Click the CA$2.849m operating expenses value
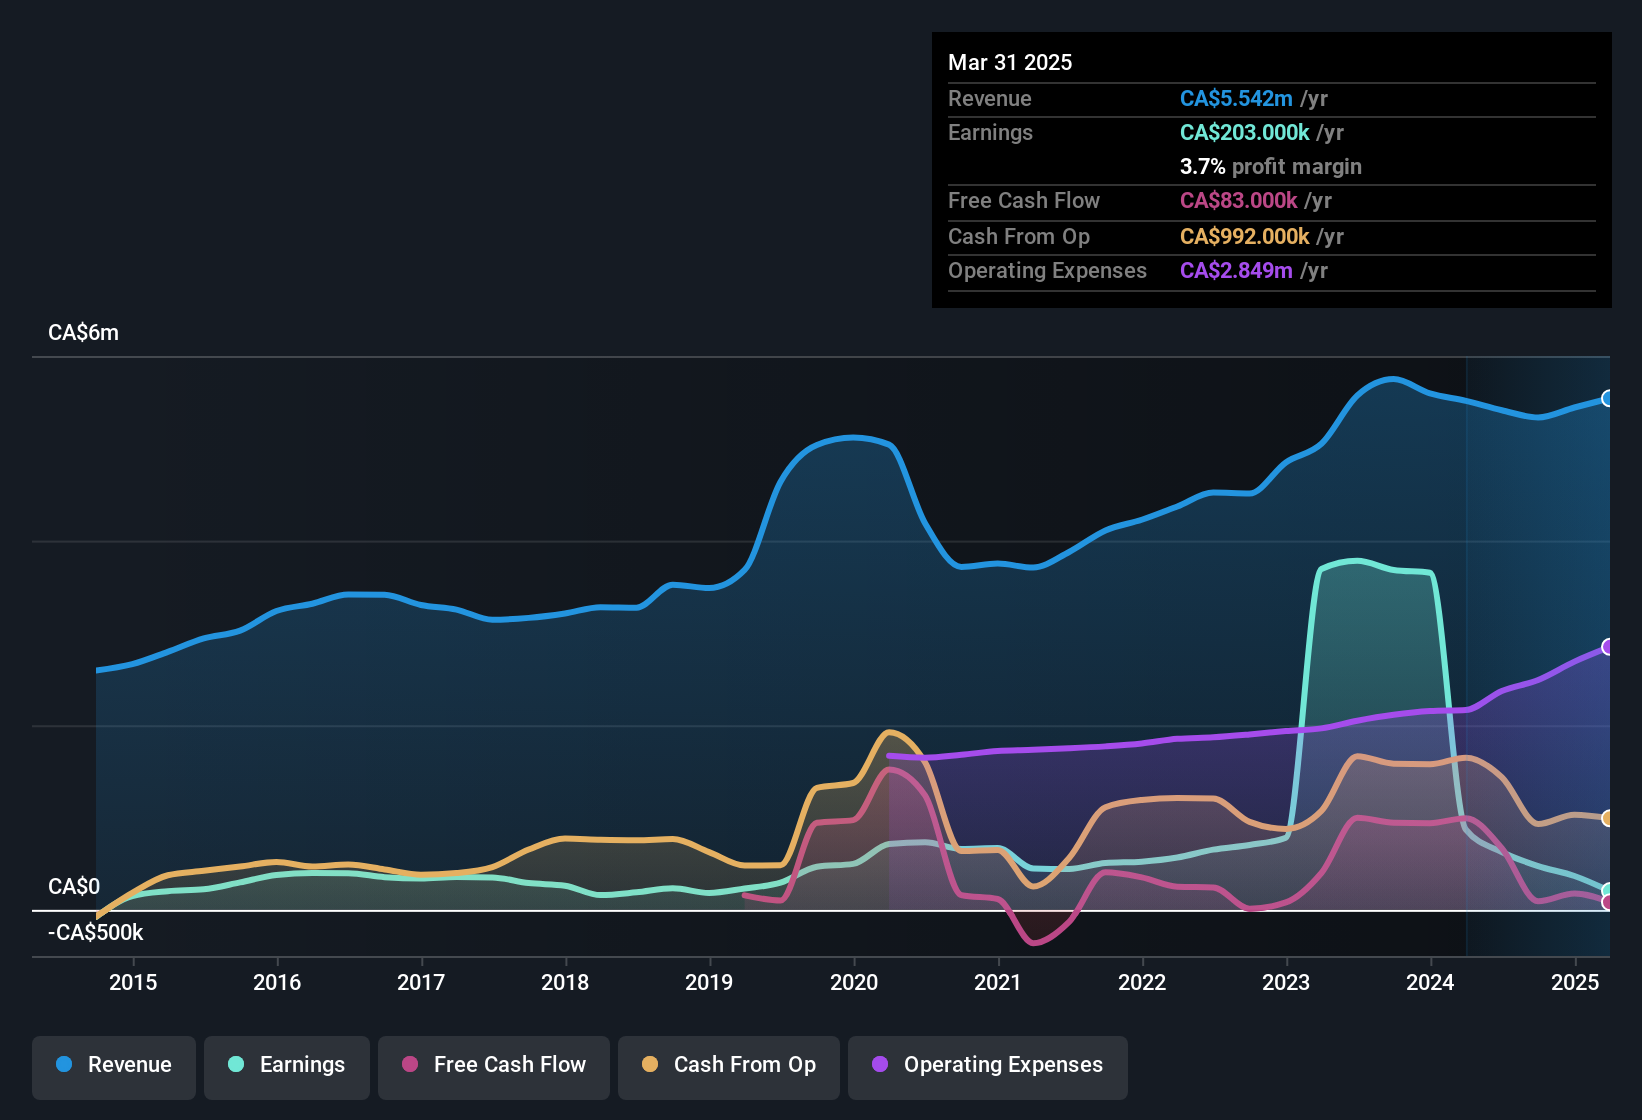Image resolution: width=1642 pixels, height=1120 pixels. click(x=1236, y=271)
